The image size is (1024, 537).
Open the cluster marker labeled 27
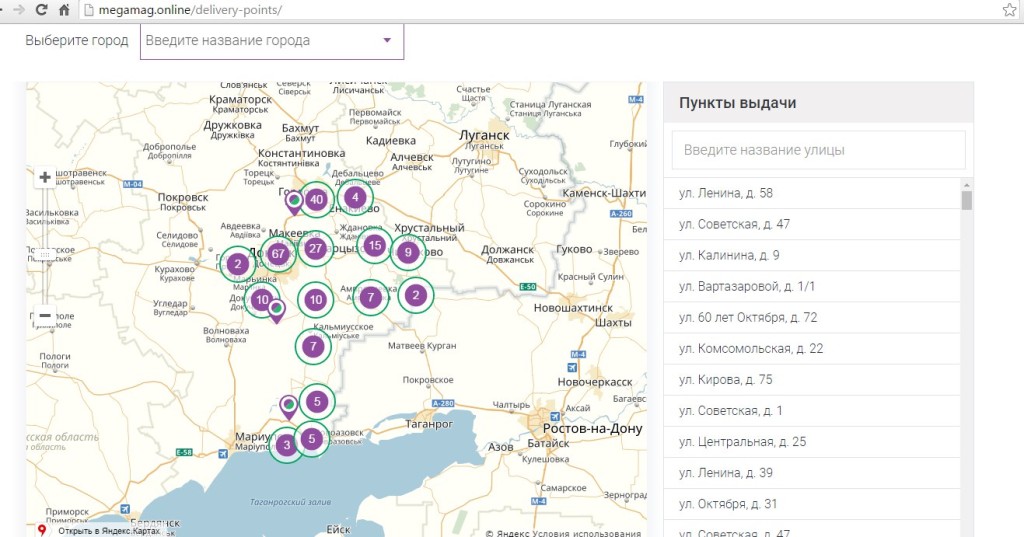315,248
